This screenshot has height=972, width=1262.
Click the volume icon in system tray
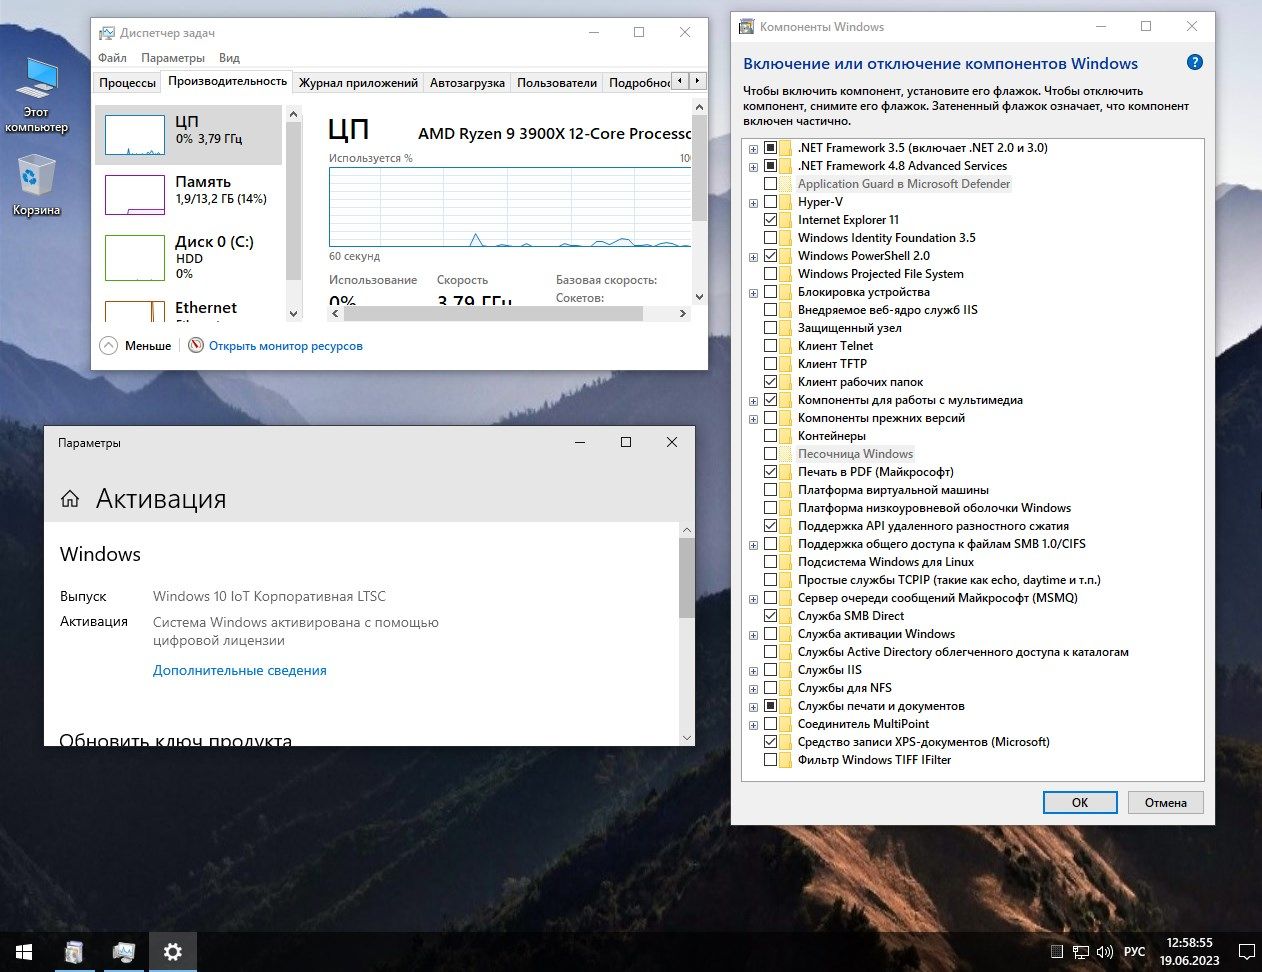click(x=1105, y=952)
